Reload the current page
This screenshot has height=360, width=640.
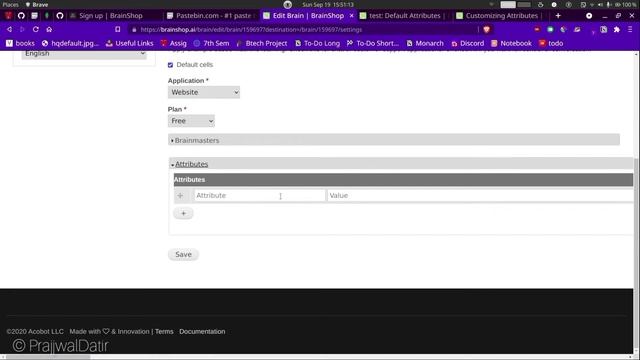[36, 29]
